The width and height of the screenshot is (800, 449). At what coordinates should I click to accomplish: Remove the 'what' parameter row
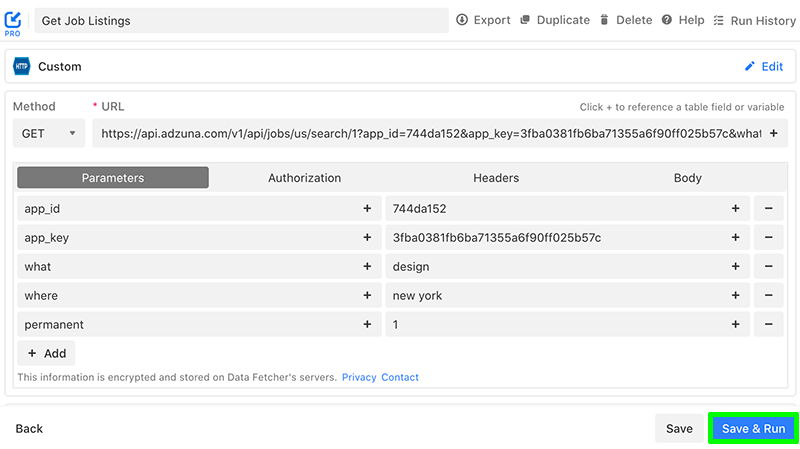(768, 266)
